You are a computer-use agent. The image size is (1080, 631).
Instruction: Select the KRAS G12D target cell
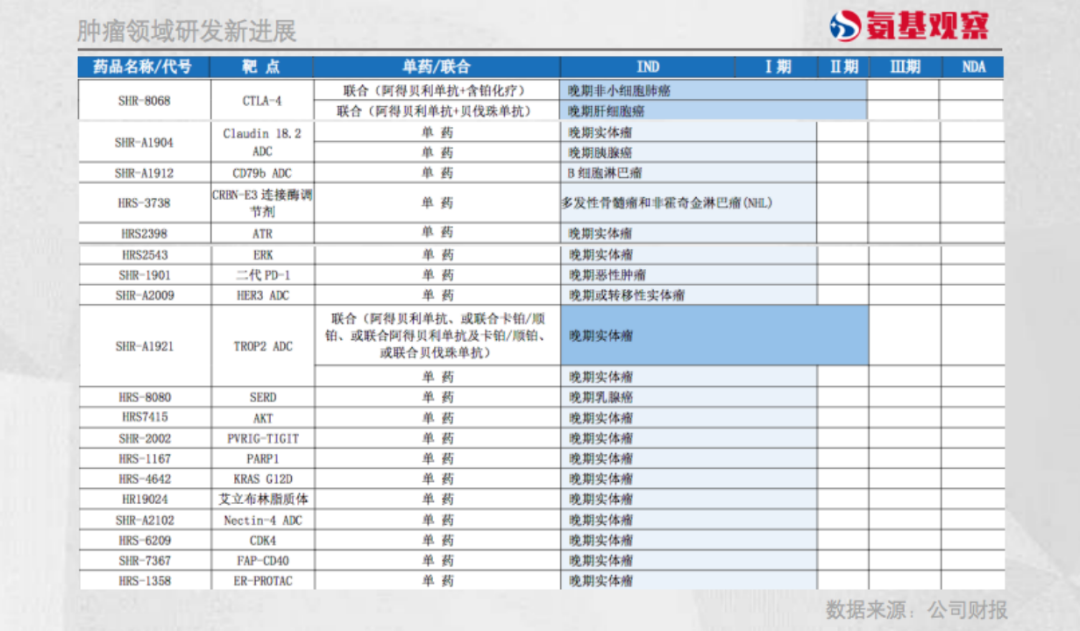261,479
